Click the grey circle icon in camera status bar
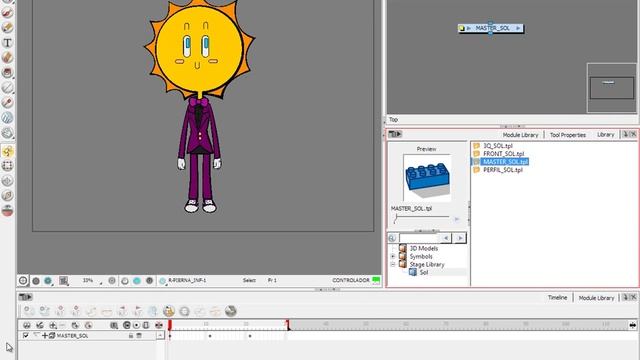This screenshot has height=360, width=640. 36,281
